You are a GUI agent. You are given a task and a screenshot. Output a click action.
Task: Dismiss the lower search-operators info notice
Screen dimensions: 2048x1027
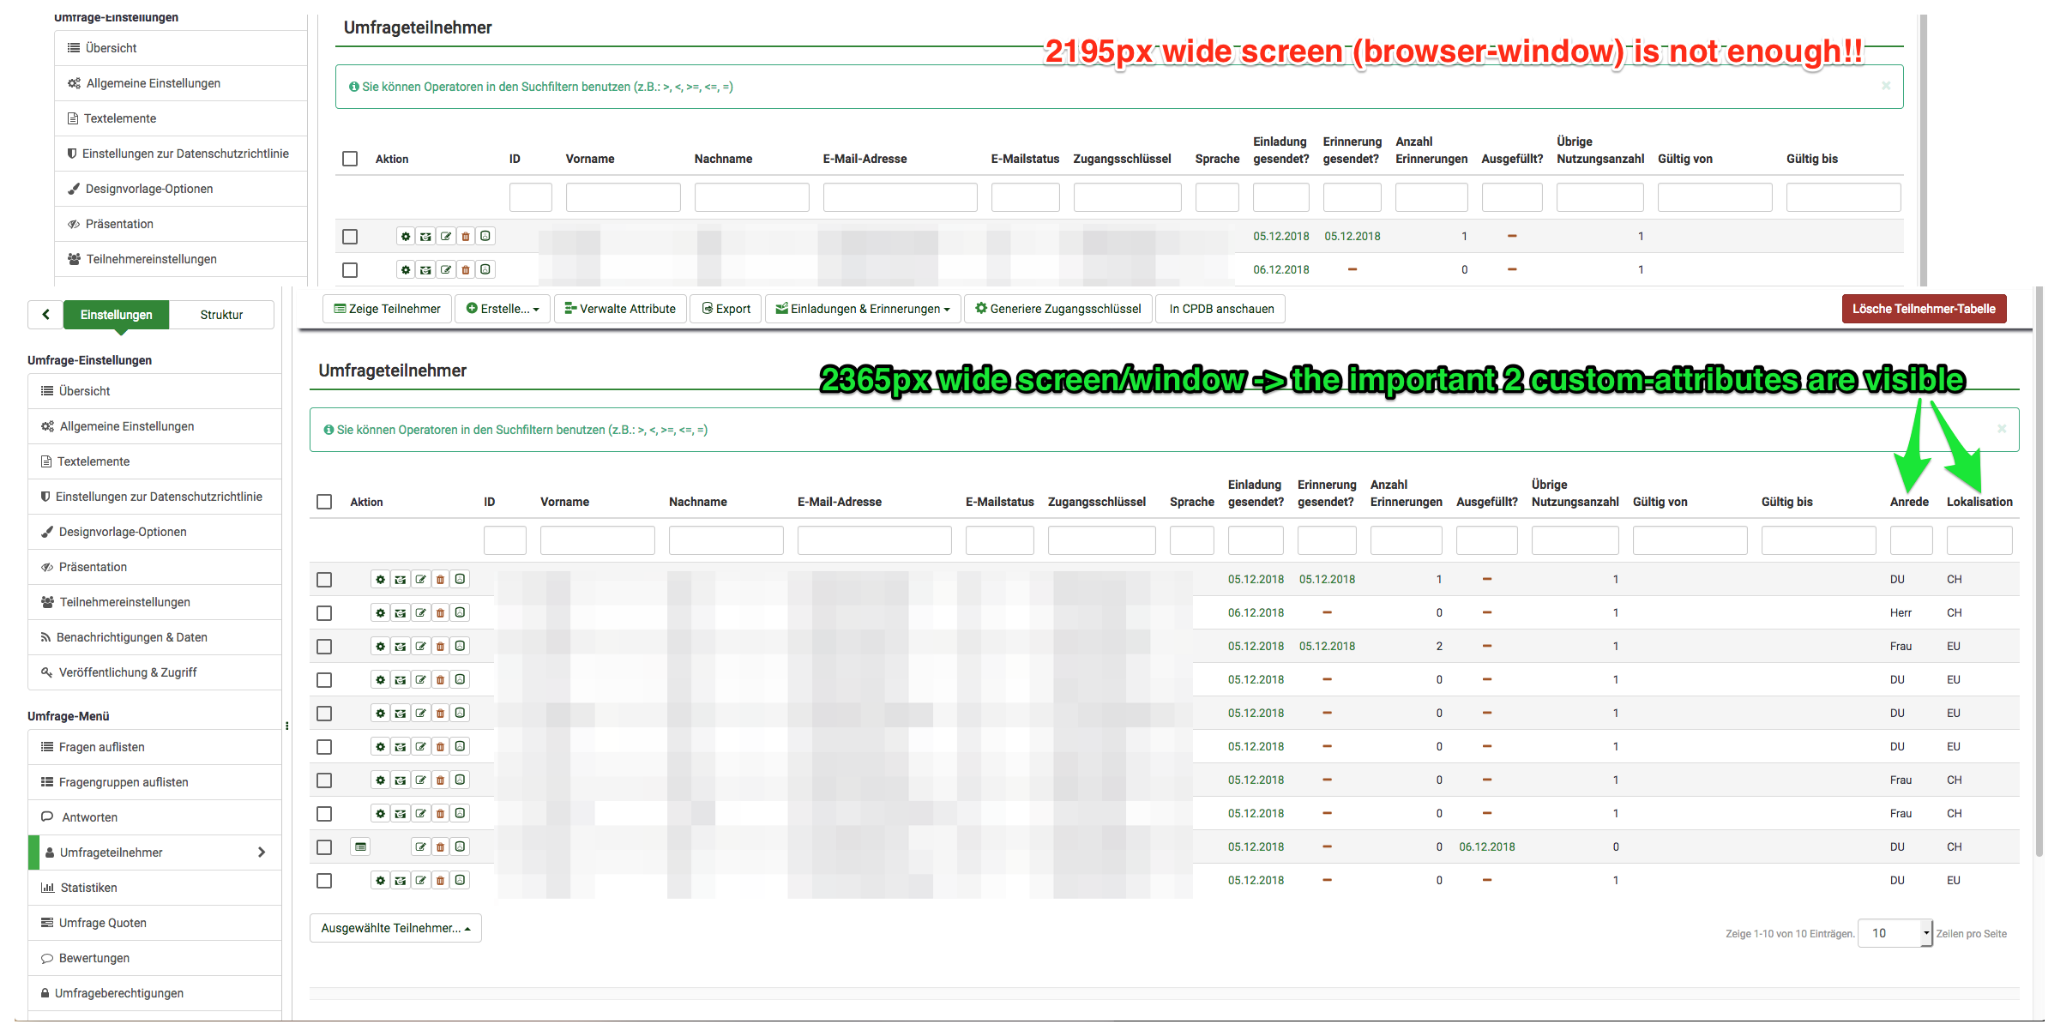[2002, 429]
